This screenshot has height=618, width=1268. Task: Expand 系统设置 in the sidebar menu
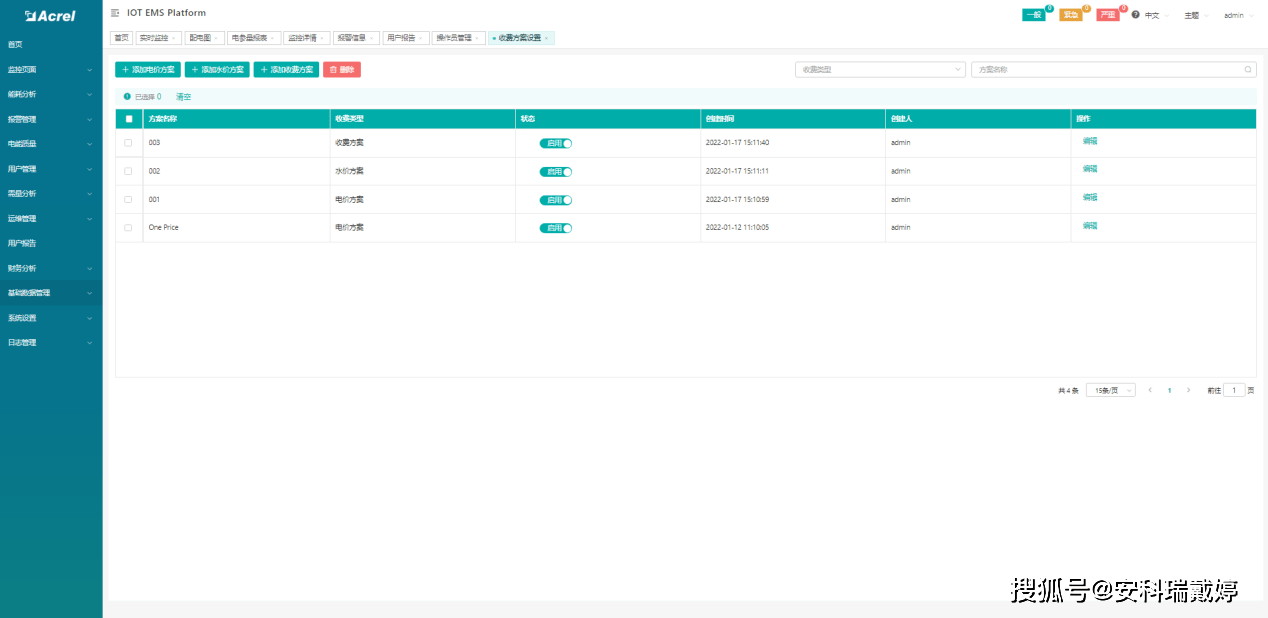coord(50,318)
